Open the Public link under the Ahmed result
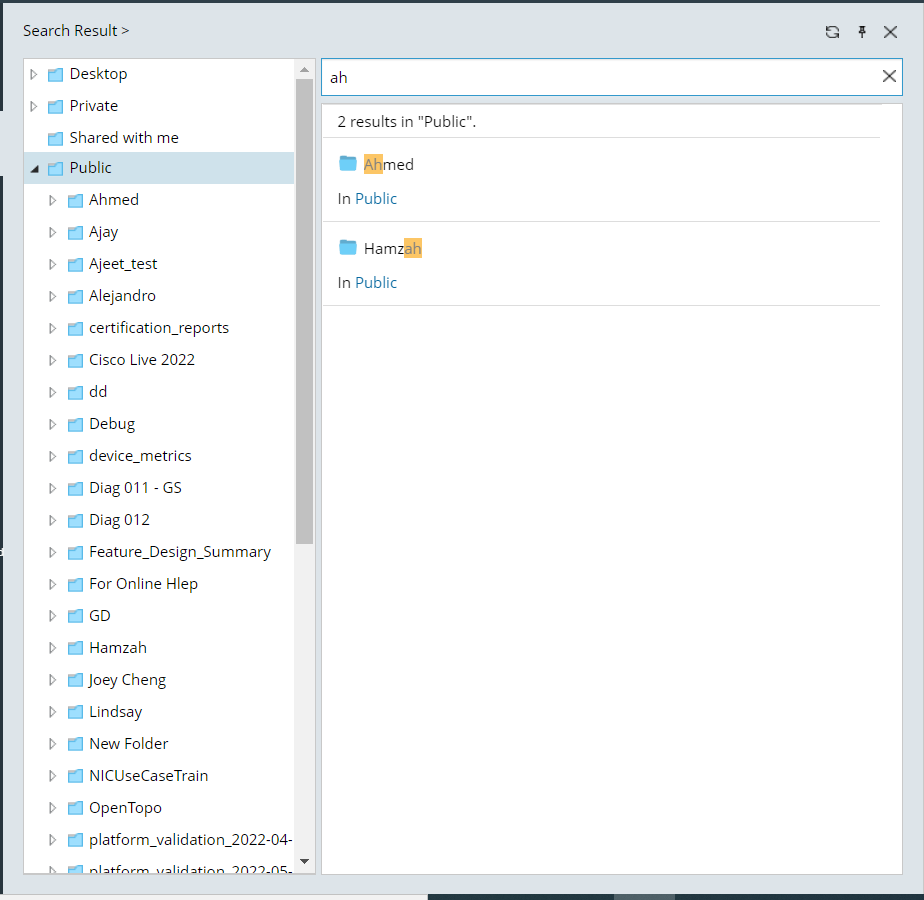The width and height of the screenshot is (924, 900). tap(376, 198)
